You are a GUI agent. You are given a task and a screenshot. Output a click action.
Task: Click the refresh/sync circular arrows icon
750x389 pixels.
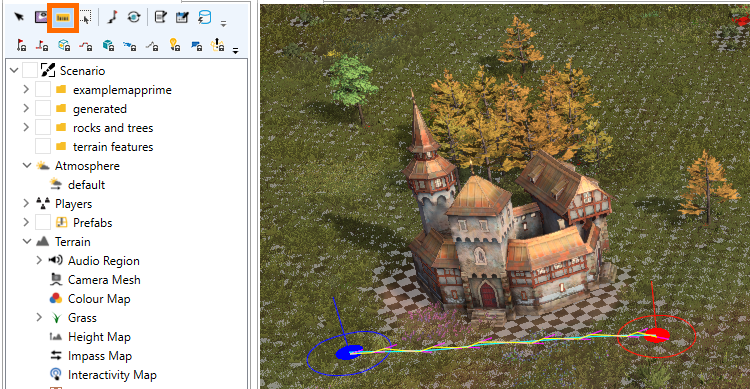pos(134,17)
